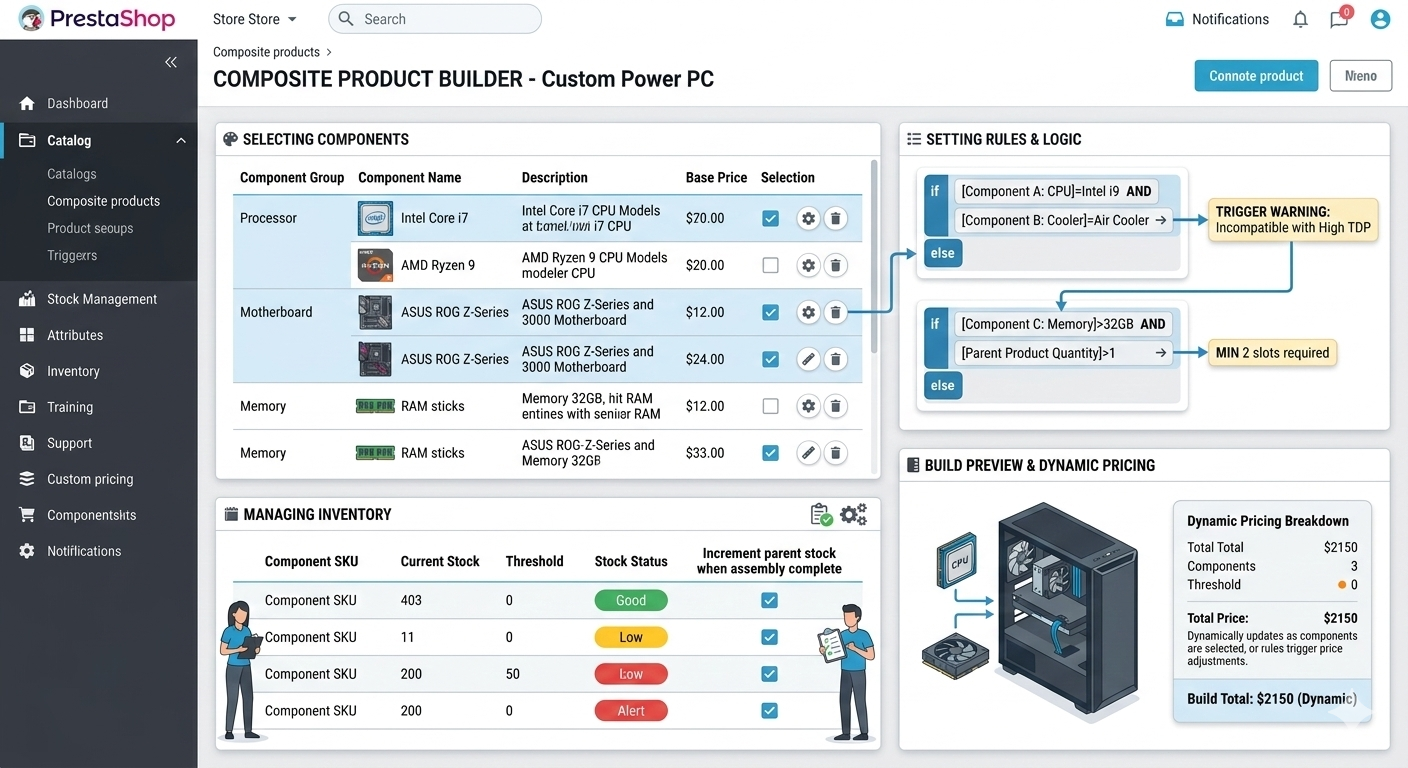Open settings gear for Intel Core i7

point(808,218)
